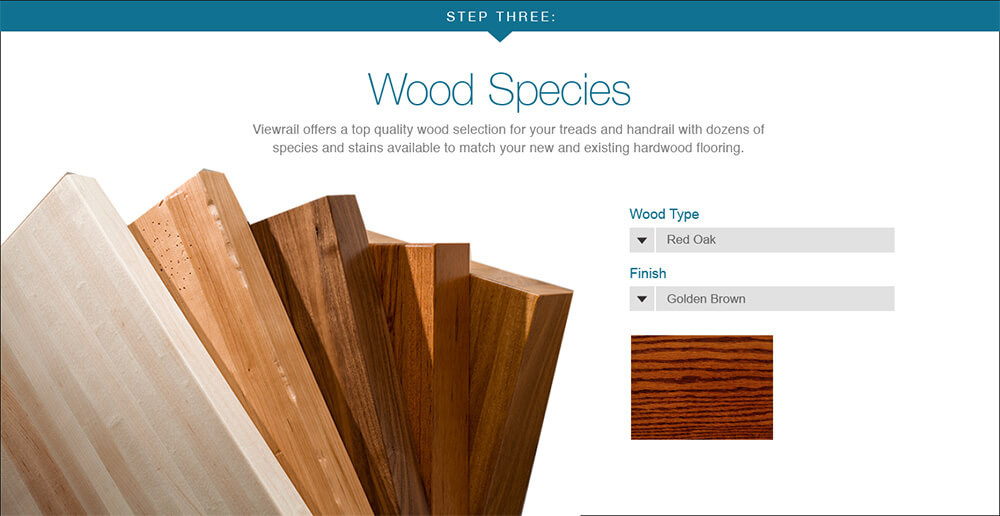Open the Finish dropdown arrow
Viewport: 1000px width, 516px height.
click(642, 299)
